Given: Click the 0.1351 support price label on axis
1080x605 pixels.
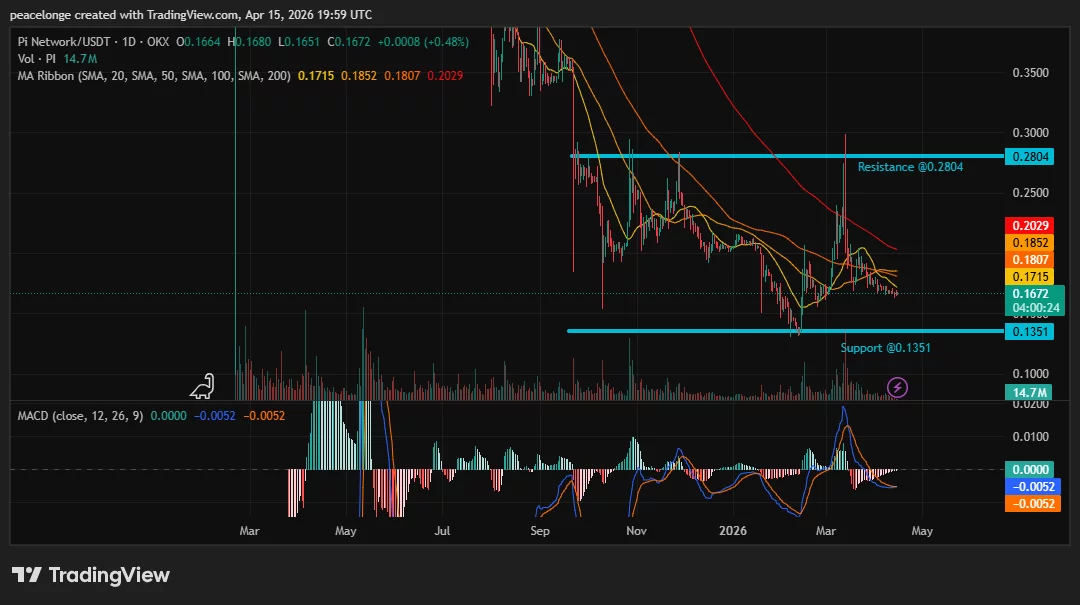Looking at the screenshot, I should pos(1030,331).
